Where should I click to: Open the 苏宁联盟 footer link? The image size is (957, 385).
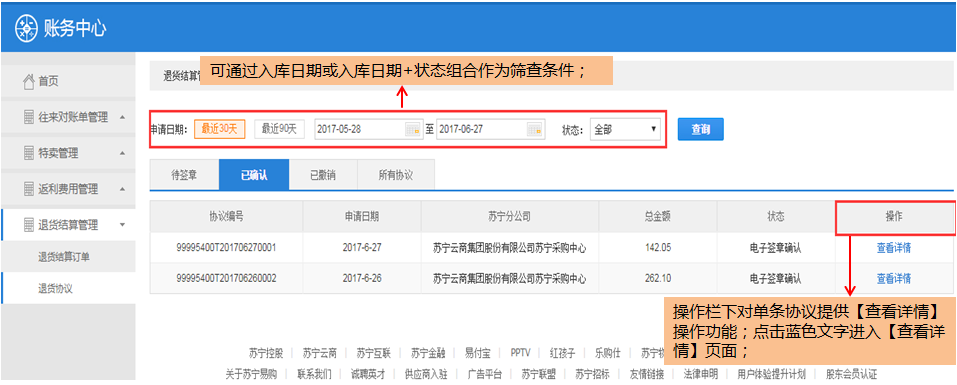(x=539, y=374)
